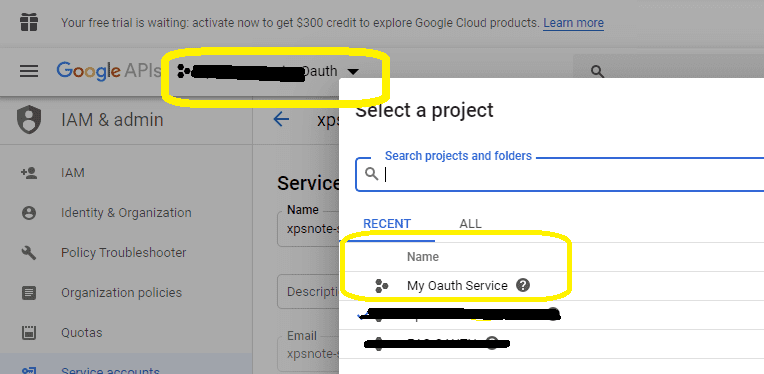Click the project icon beside My Oauth Service
Image resolution: width=764 pixels, height=374 pixels.
(382, 286)
